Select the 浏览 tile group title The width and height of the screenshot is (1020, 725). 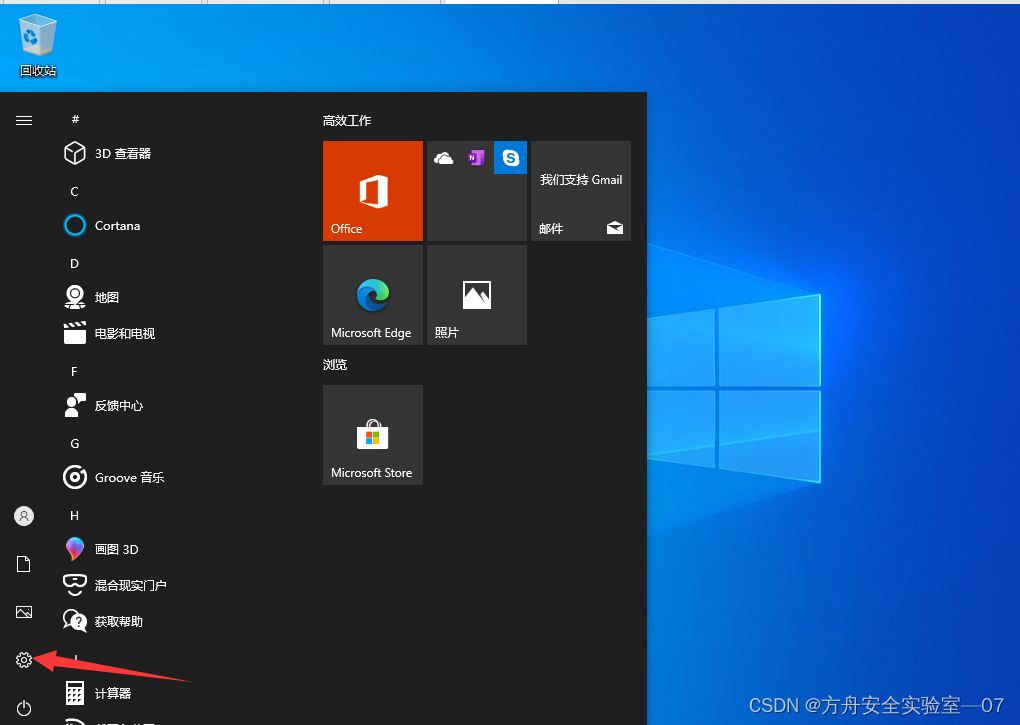[334, 365]
